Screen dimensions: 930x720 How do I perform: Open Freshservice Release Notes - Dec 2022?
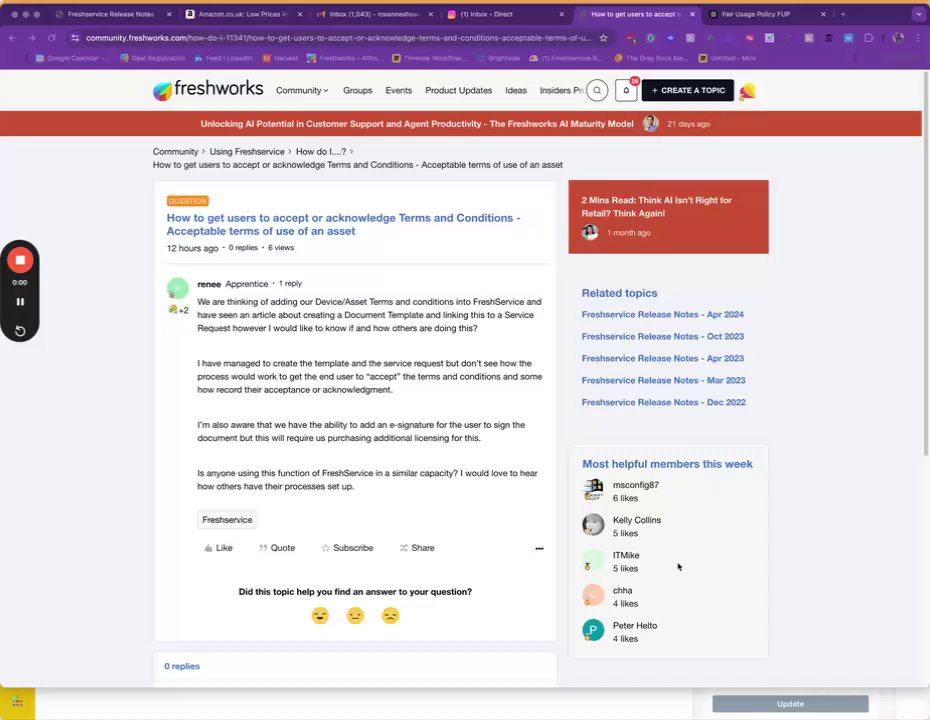point(664,402)
